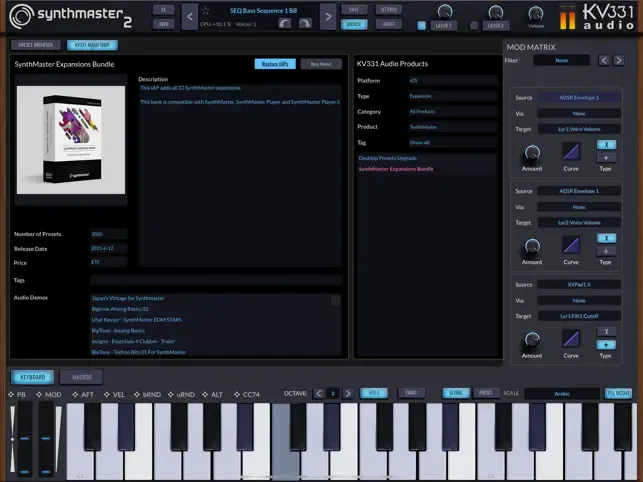Click the diamond icon next to CC74
The image size is (643, 482).
point(237,394)
